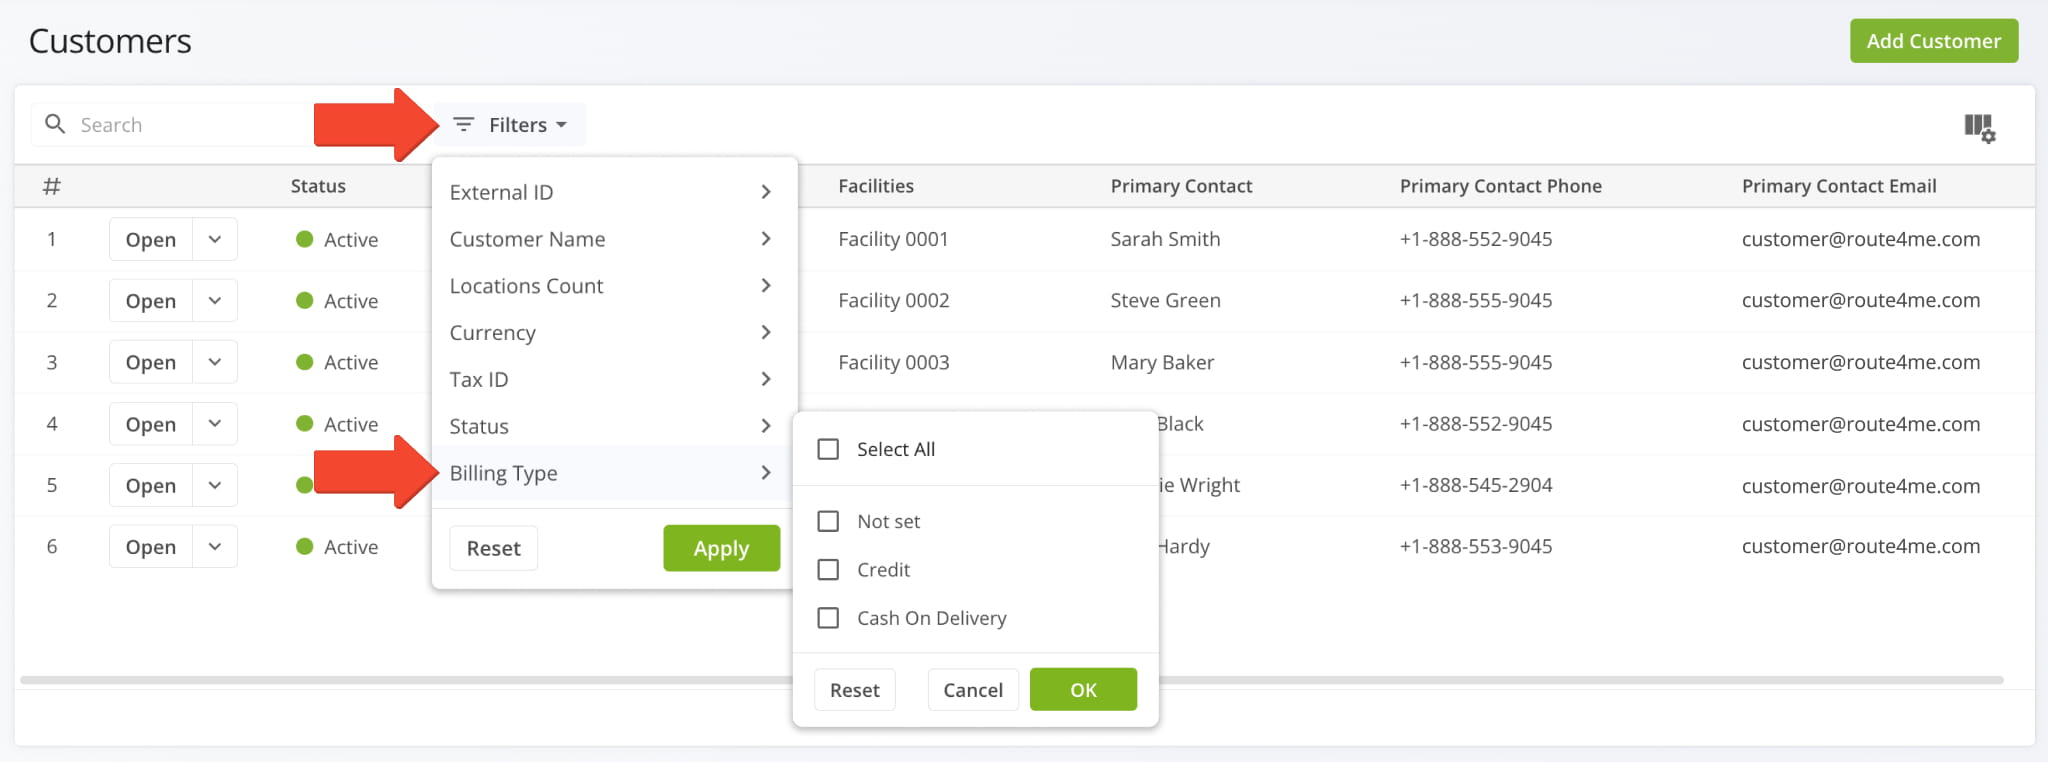This screenshot has height=762, width=2048.
Task: Click the Locations Count arrow icon
Action: [766, 286]
